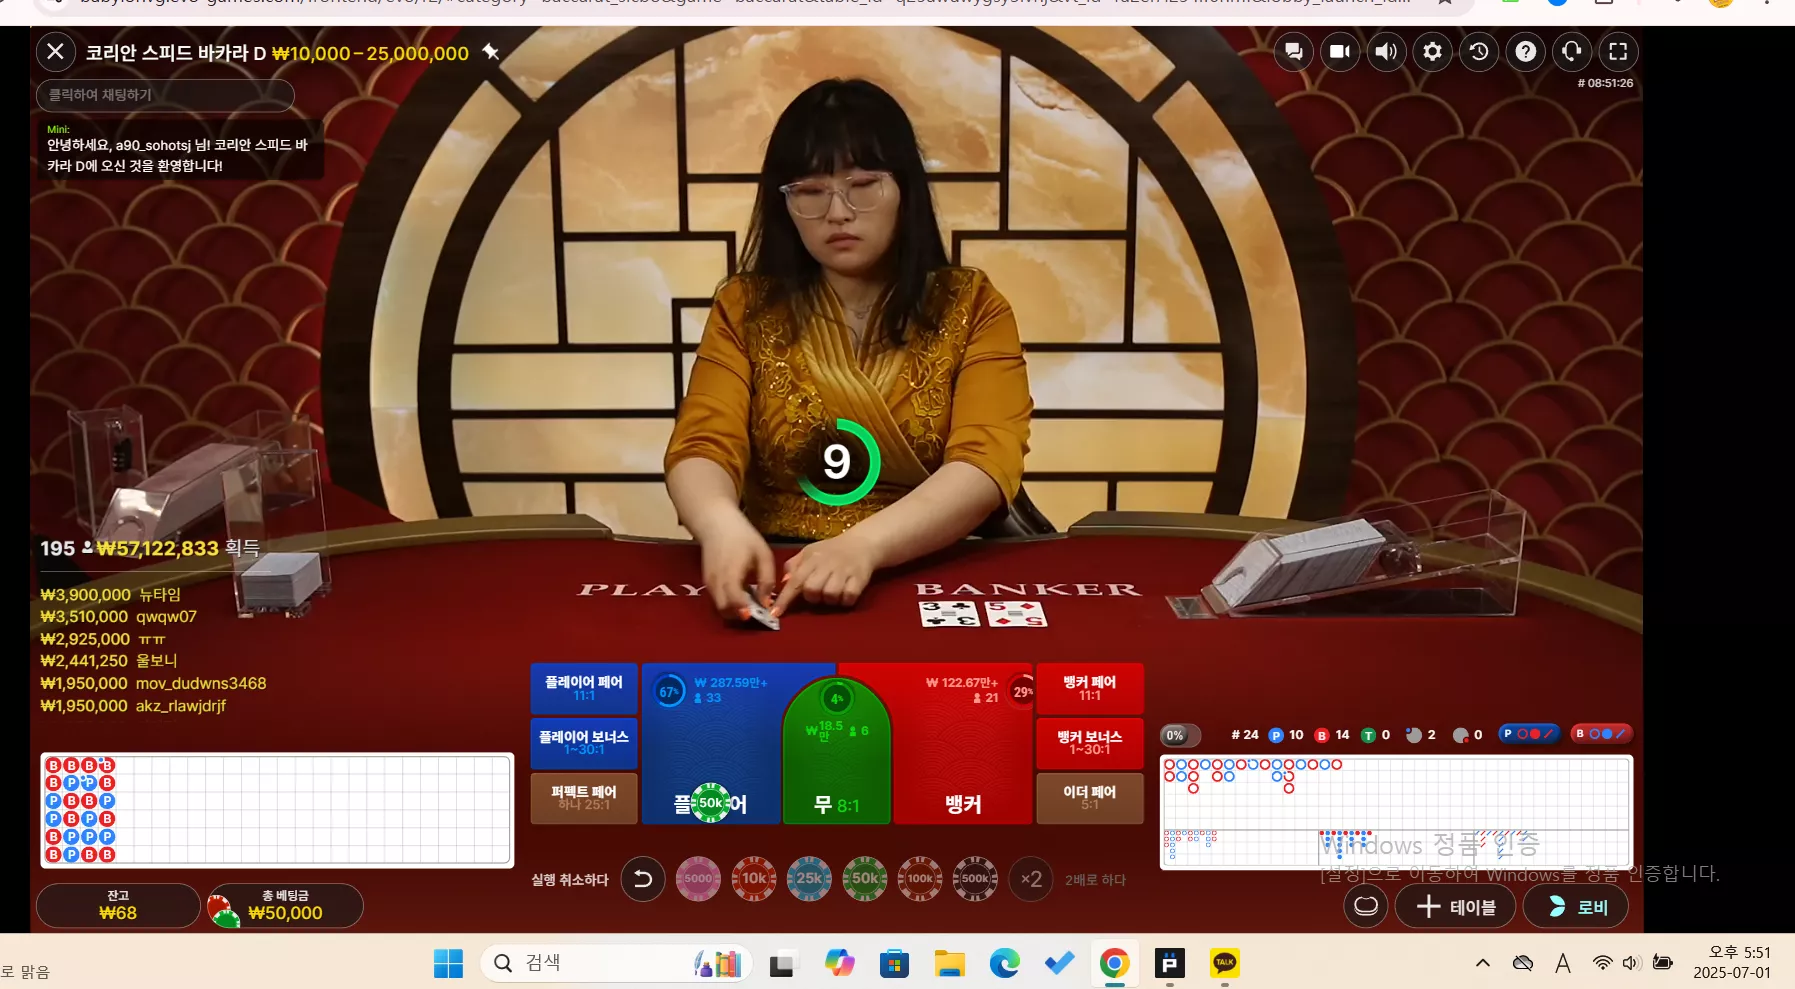Launch Copilot from the taskbar
This screenshot has height=989, width=1795.
839,963
